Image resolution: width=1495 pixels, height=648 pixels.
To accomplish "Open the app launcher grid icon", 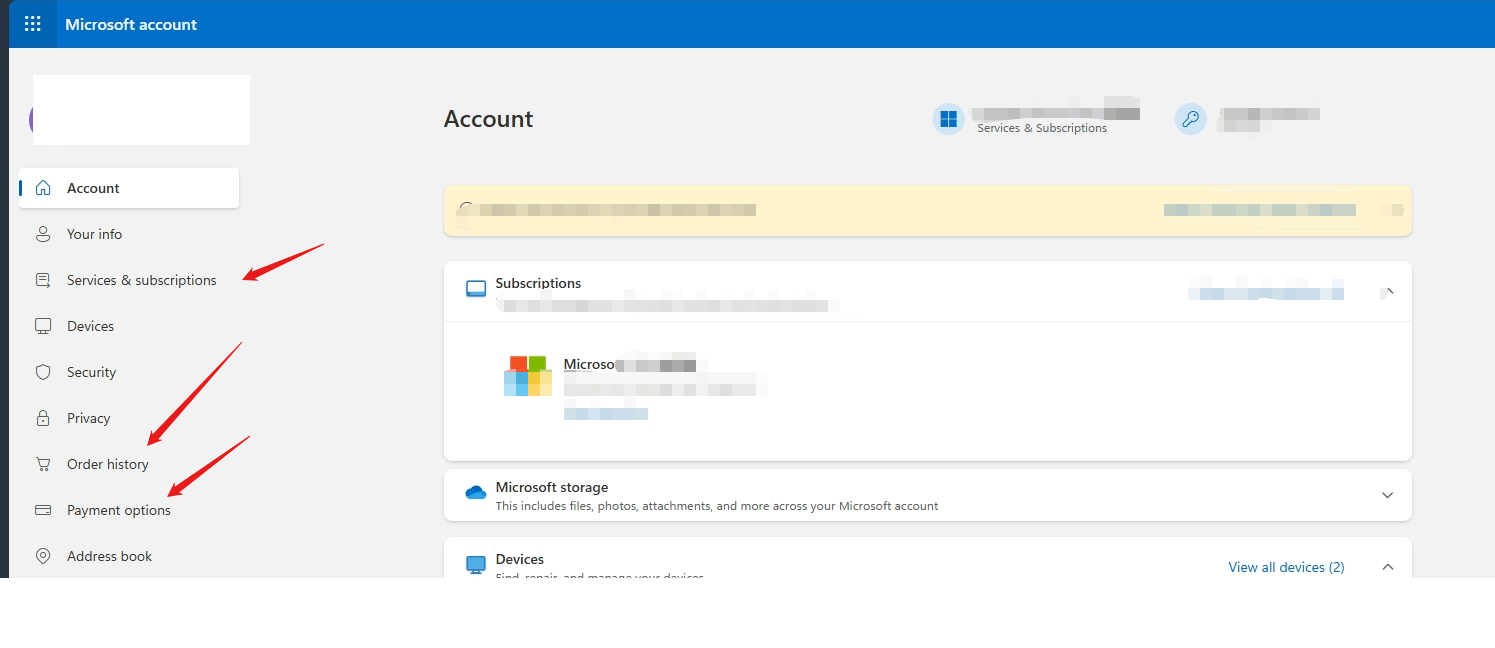I will pyautogui.click(x=33, y=24).
